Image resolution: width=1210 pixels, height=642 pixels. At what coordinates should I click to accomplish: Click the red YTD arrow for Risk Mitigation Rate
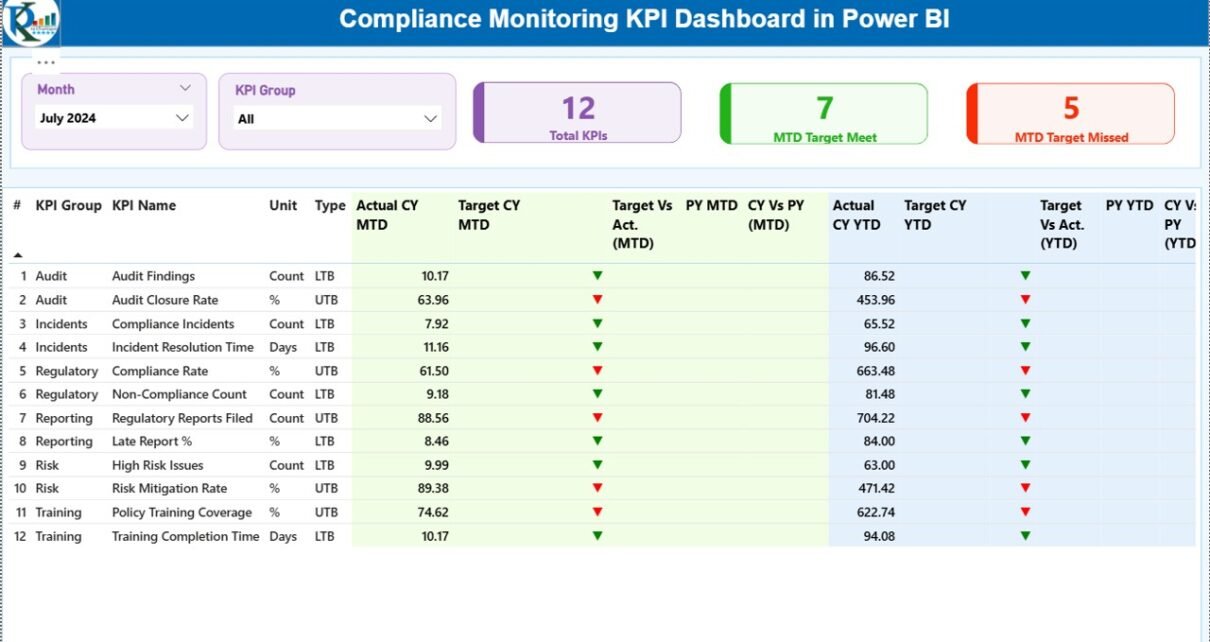click(x=1024, y=488)
